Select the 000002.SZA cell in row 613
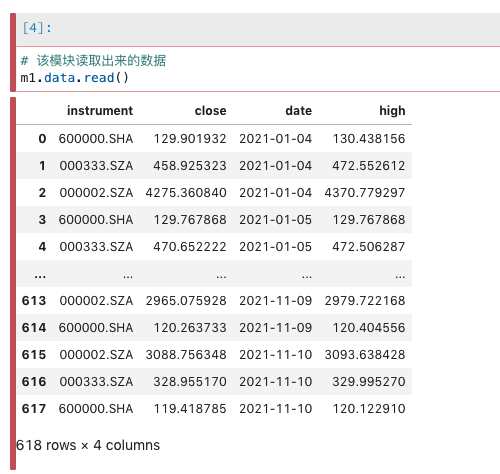500x474 pixels. [96, 301]
